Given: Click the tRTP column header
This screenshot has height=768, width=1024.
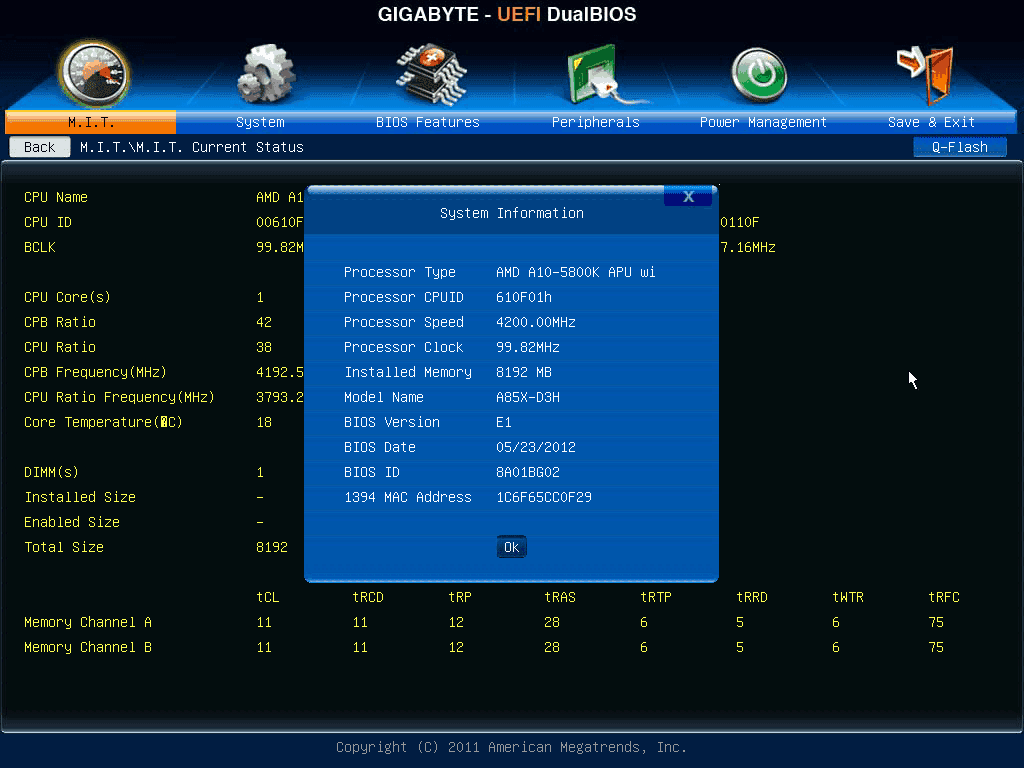Looking at the screenshot, I should tap(656, 597).
